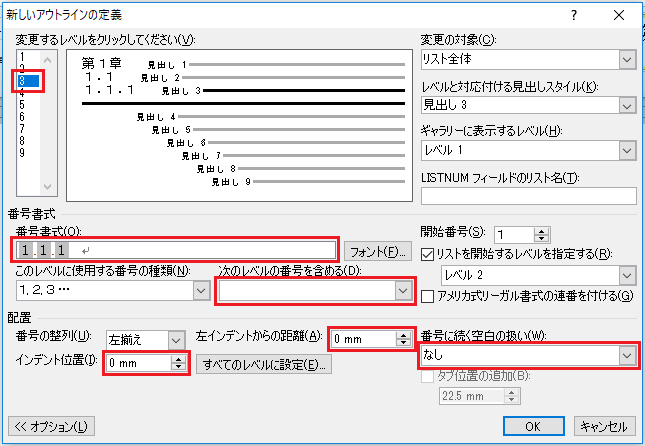Screen dimensions: 645x446
Task: Confirm with the OK button
Action: (x=534, y=426)
